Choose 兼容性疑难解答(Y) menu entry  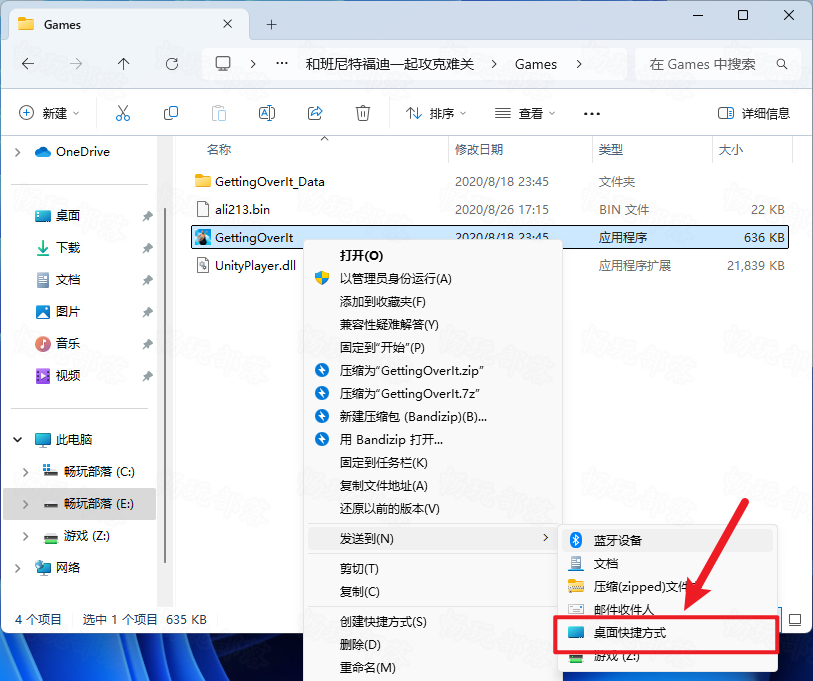click(433, 324)
